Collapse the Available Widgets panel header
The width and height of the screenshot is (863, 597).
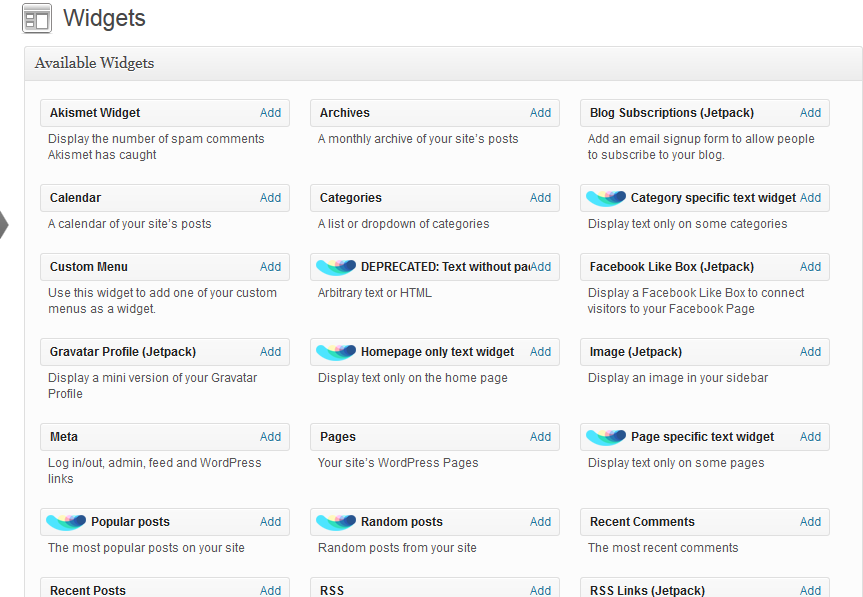(444, 64)
